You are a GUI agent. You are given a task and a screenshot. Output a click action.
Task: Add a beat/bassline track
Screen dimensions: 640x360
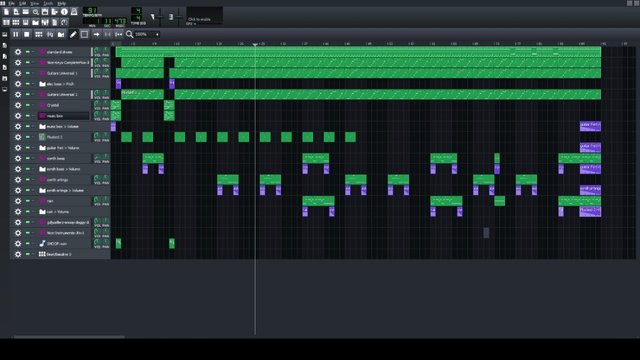click(38, 34)
